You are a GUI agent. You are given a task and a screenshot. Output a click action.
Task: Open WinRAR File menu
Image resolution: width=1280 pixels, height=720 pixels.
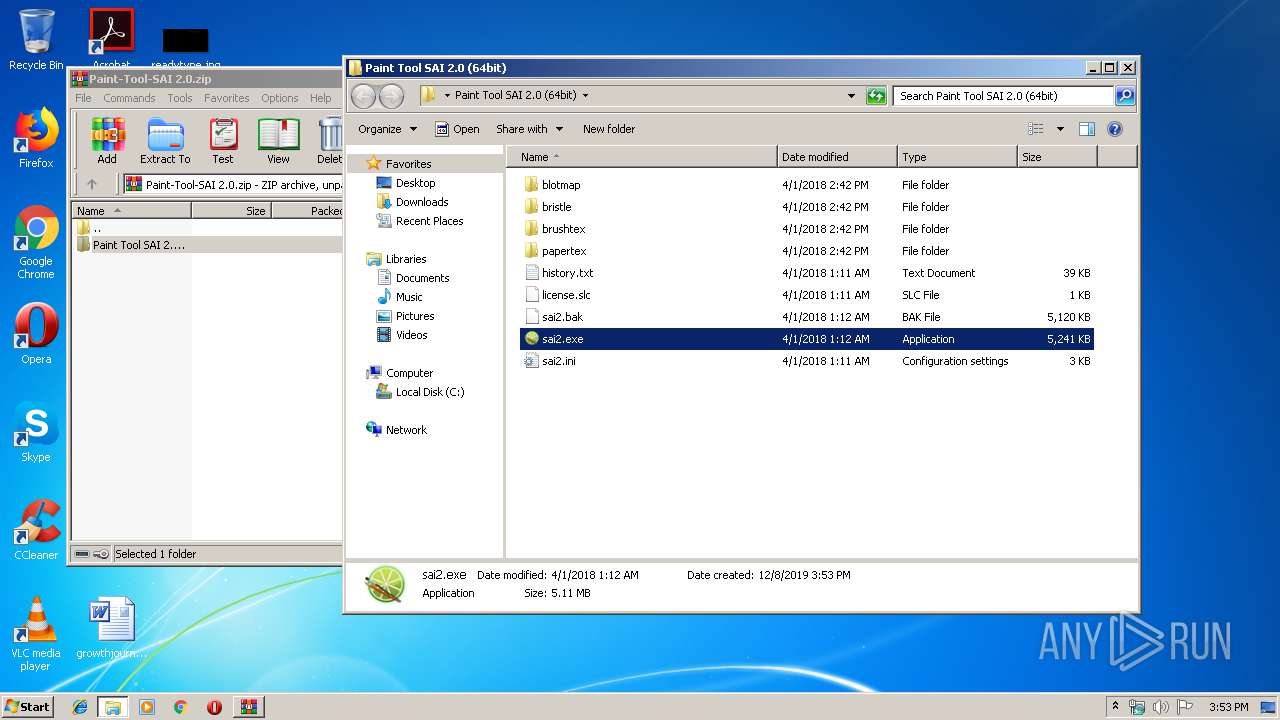83,98
